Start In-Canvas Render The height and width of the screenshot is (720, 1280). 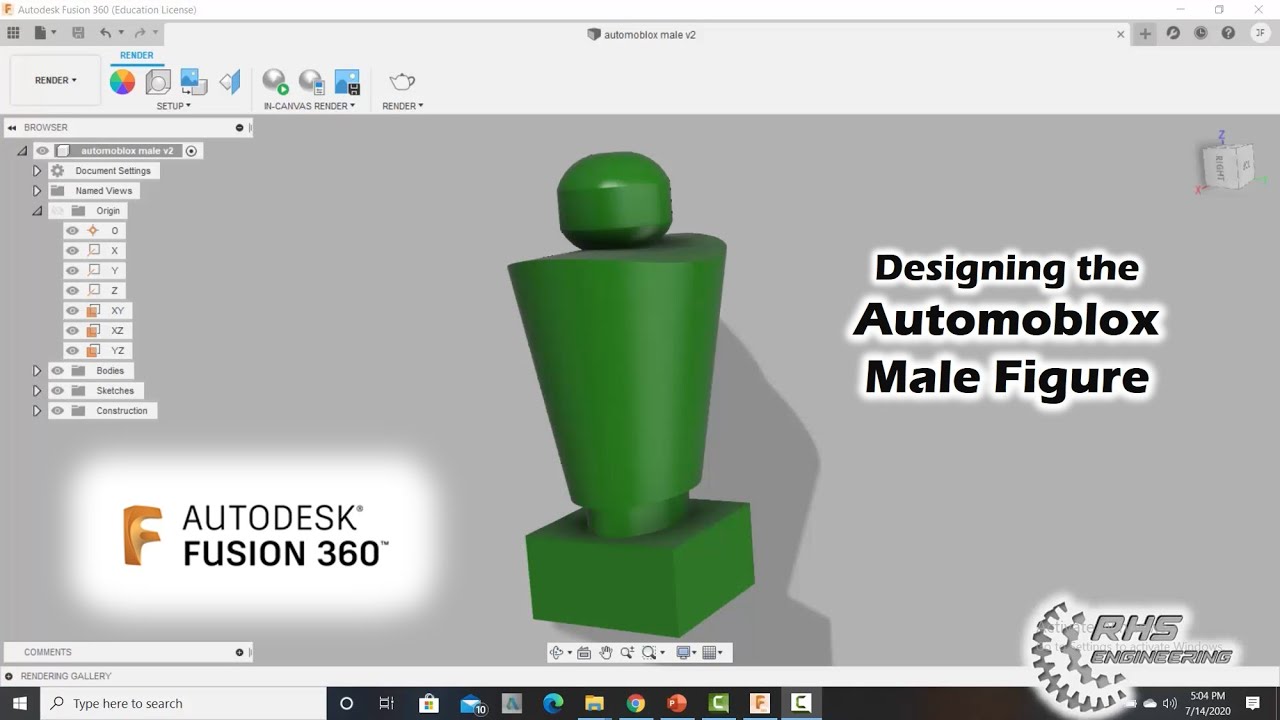click(275, 82)
